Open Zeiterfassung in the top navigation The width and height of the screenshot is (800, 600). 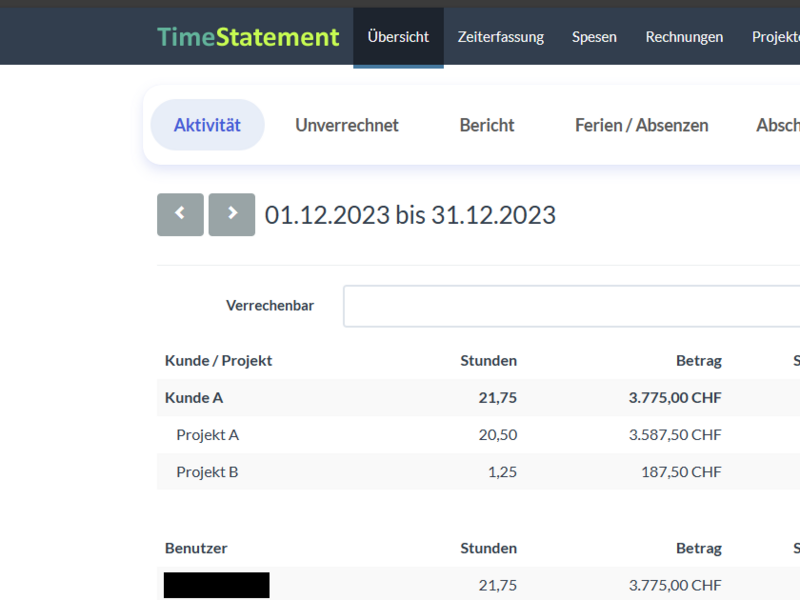tap(500, 37)
